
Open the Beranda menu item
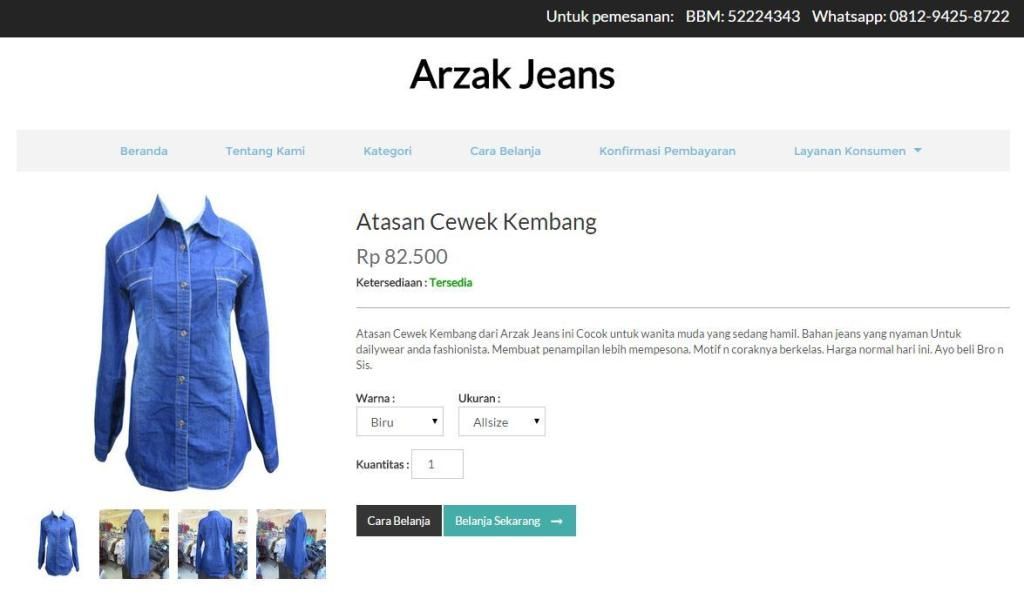coord(144,151)
